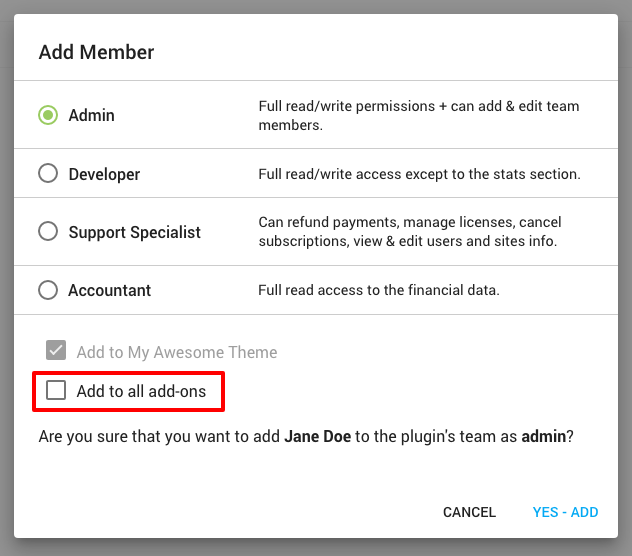
Task: Click the 'Support Specialist' role label
Action: tap(134, 232)
